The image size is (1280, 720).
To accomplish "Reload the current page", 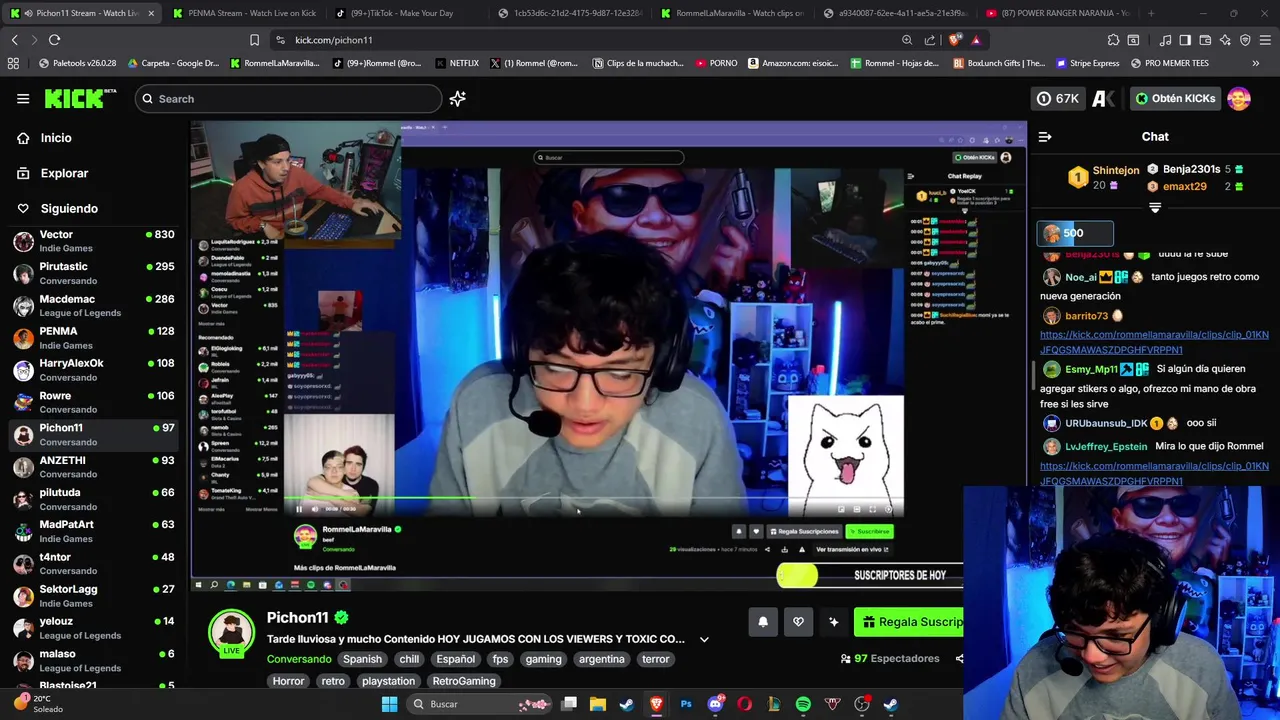I will click(x=54, y=40).
